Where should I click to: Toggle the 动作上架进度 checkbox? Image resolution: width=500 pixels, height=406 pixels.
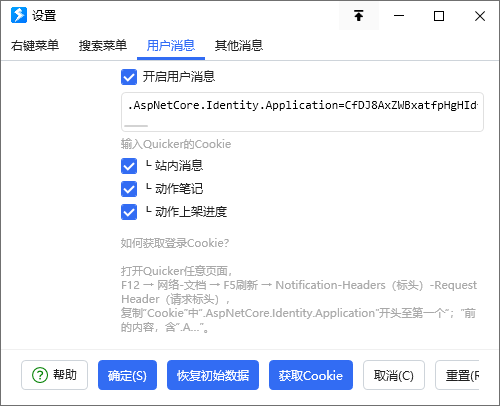(129, 212)
